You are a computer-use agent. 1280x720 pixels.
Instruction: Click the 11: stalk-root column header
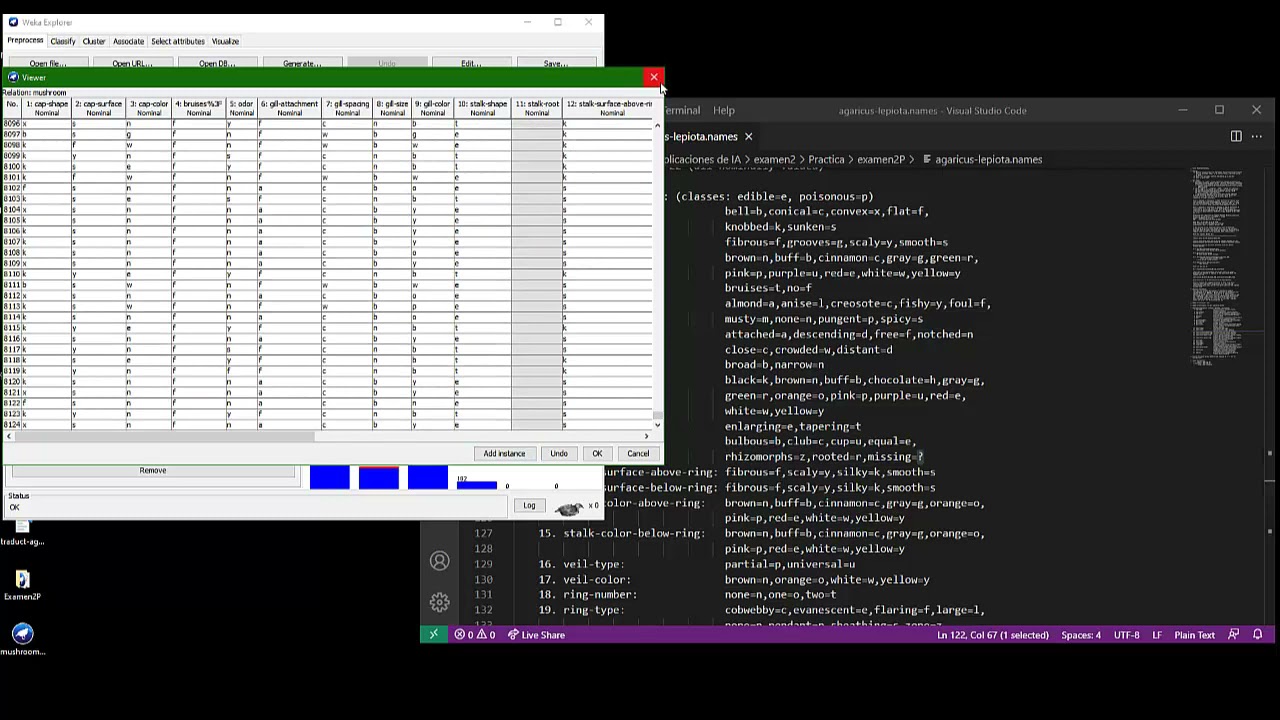click(537, 108)
